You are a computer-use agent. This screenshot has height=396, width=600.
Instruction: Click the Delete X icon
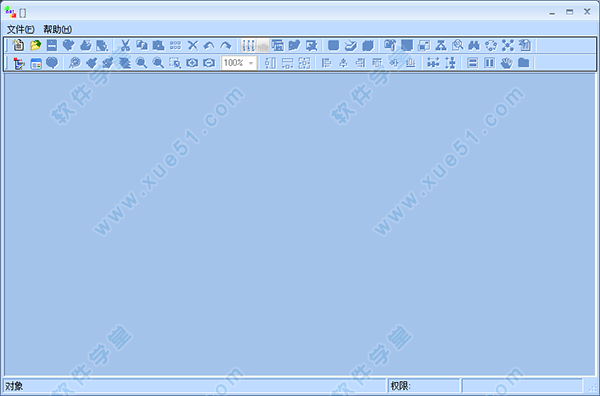[x=192, y=45]
